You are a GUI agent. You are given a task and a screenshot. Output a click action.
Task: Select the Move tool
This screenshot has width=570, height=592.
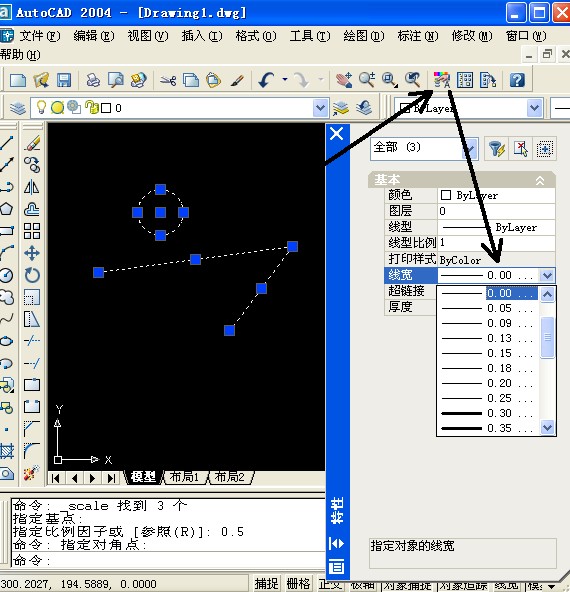[x=32, y=253]
